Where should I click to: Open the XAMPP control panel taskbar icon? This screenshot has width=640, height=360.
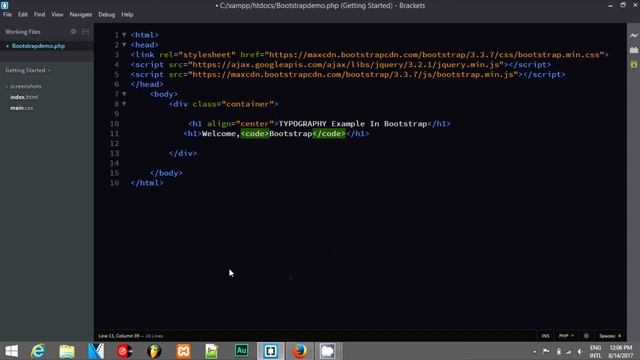point(183,351)
